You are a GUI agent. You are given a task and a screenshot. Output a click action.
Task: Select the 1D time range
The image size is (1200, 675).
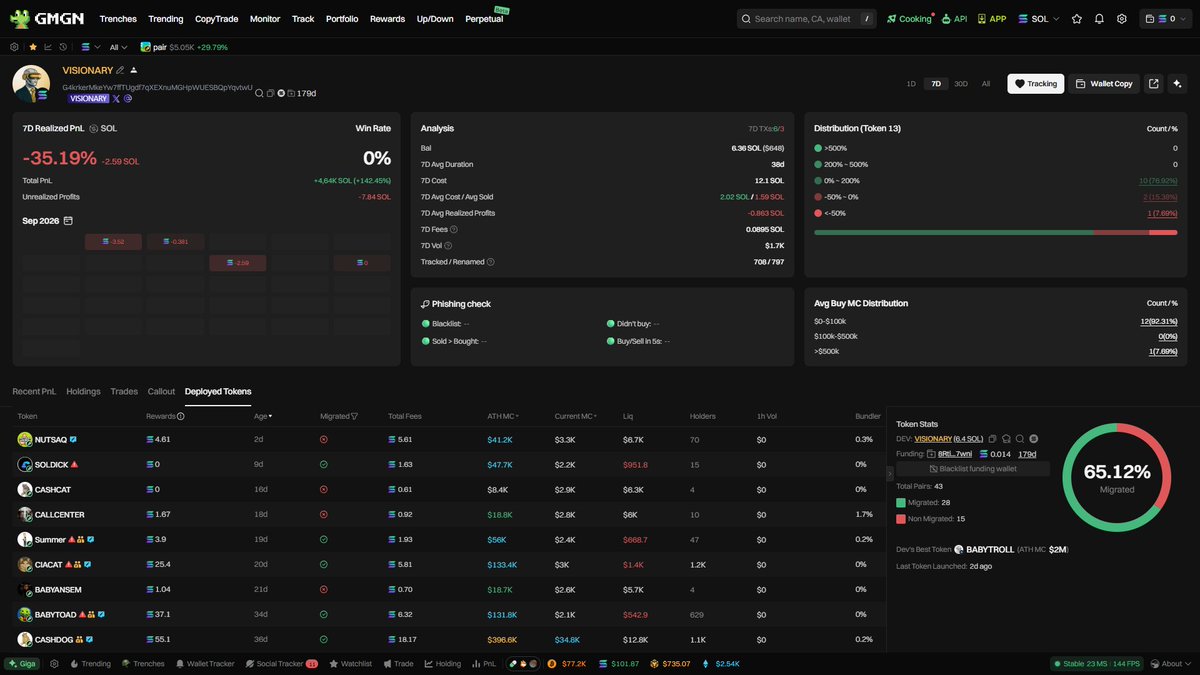[x=911, y=84]
